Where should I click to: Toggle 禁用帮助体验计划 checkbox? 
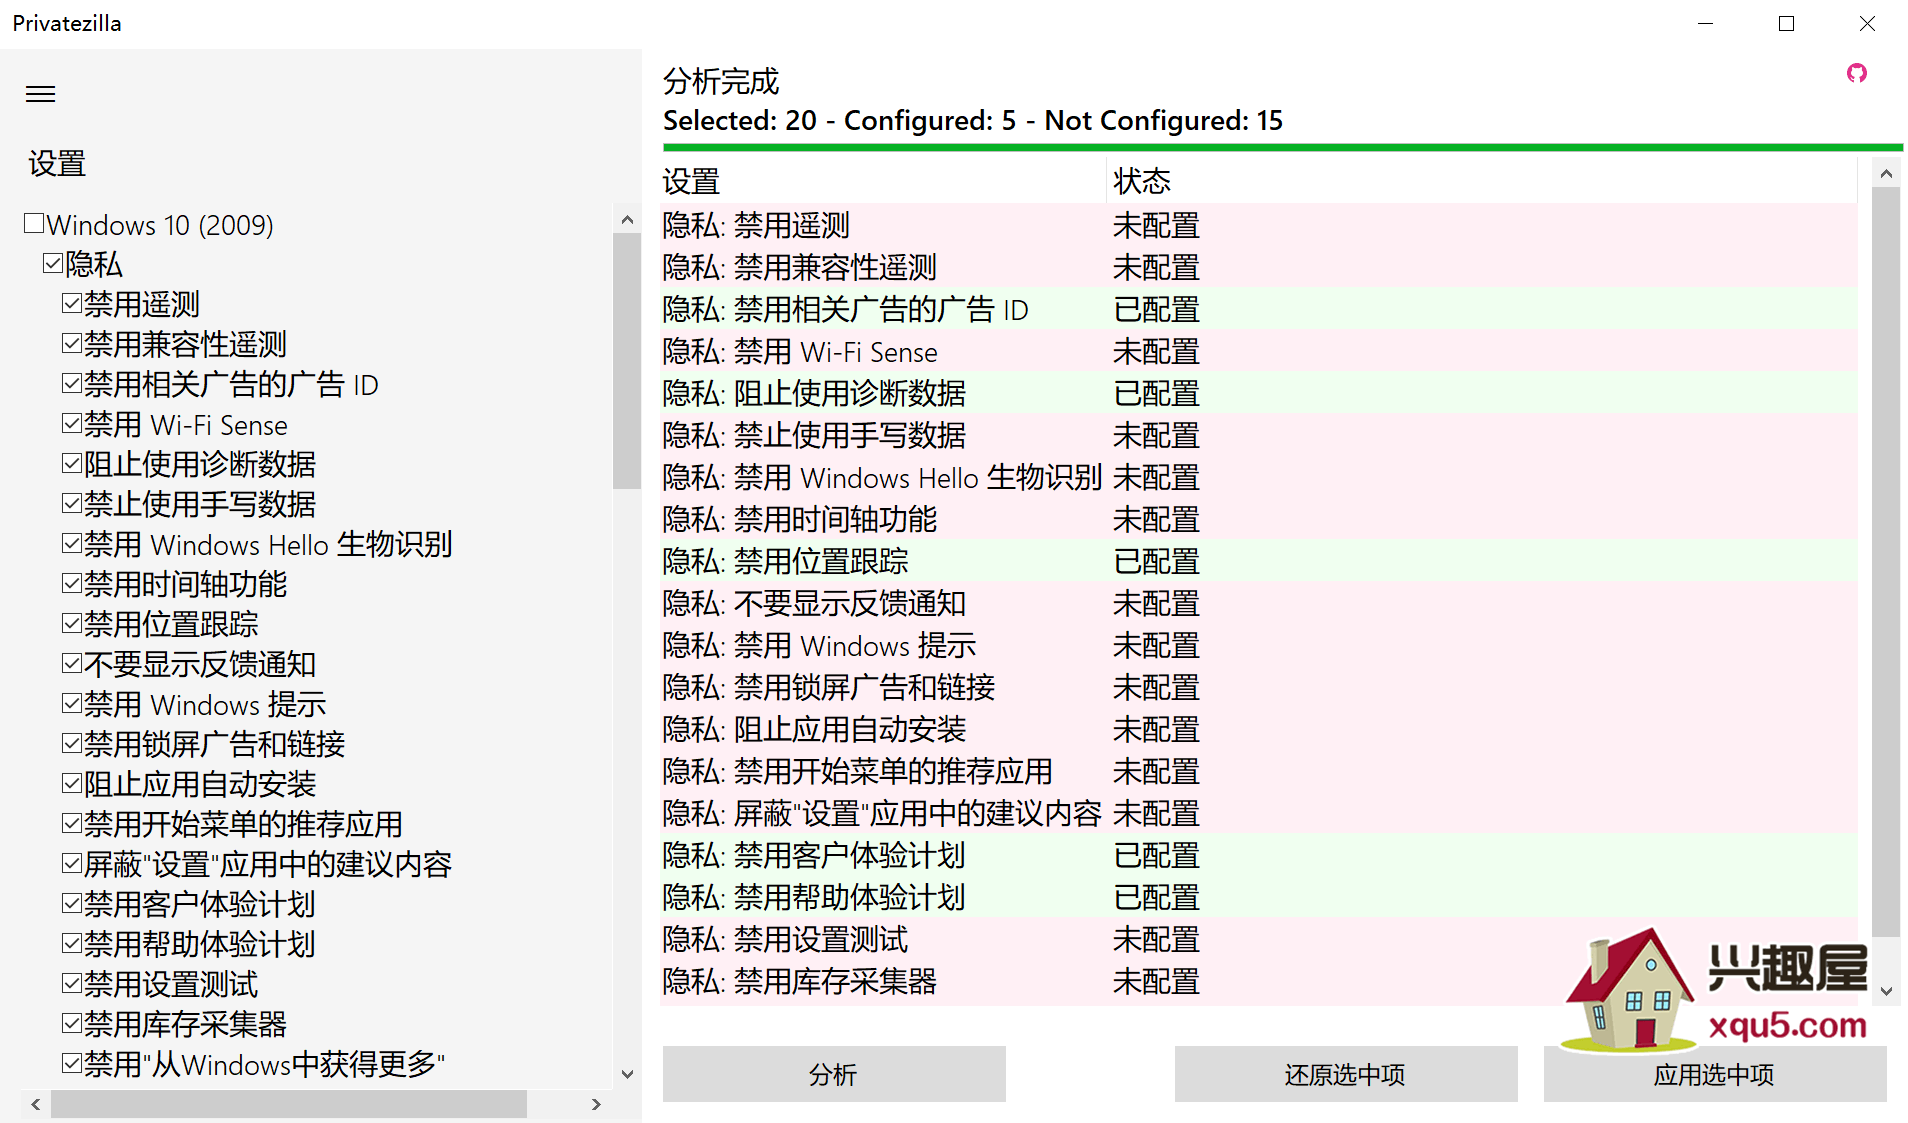tap(72, 943)
